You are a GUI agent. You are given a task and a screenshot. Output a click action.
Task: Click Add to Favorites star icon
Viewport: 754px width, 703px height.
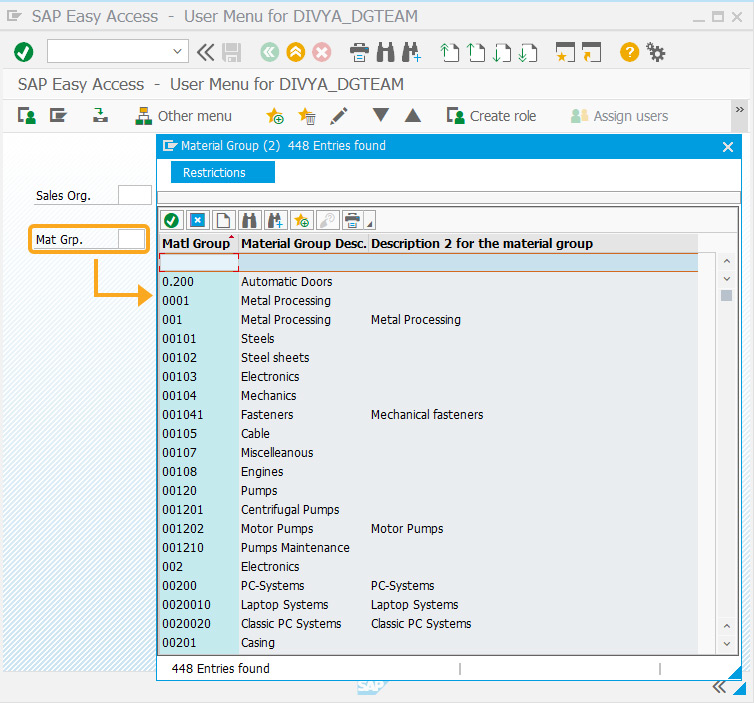[275, 116]
